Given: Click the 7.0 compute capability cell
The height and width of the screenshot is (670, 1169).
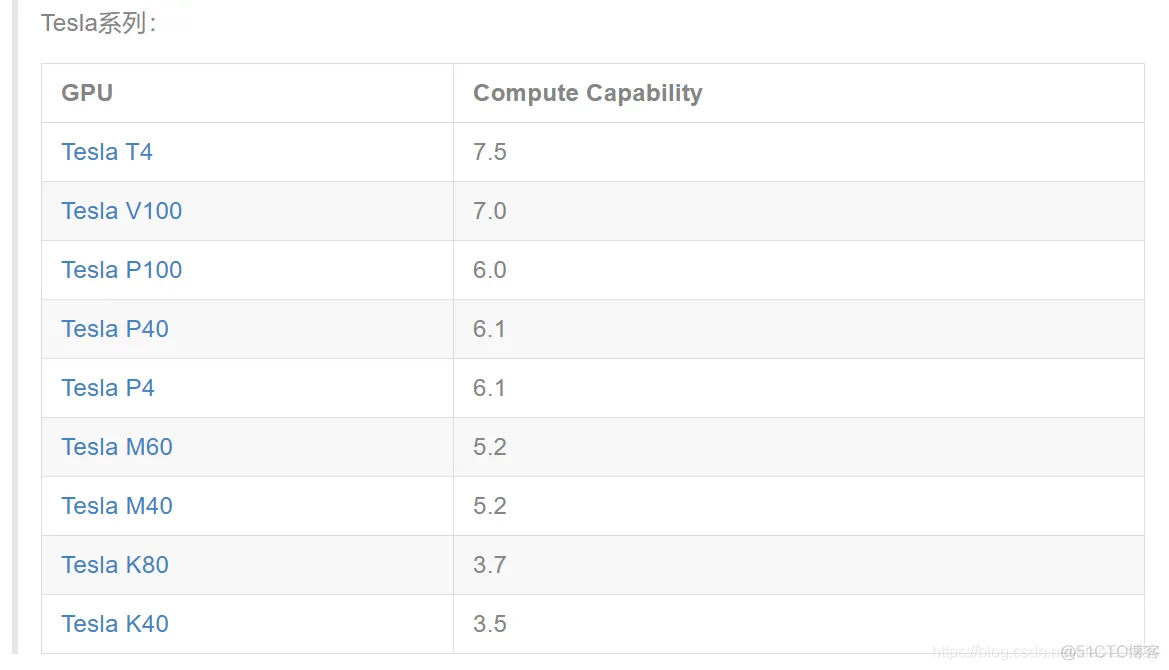Looking at the screenshot, I should (x=490, y=211).
